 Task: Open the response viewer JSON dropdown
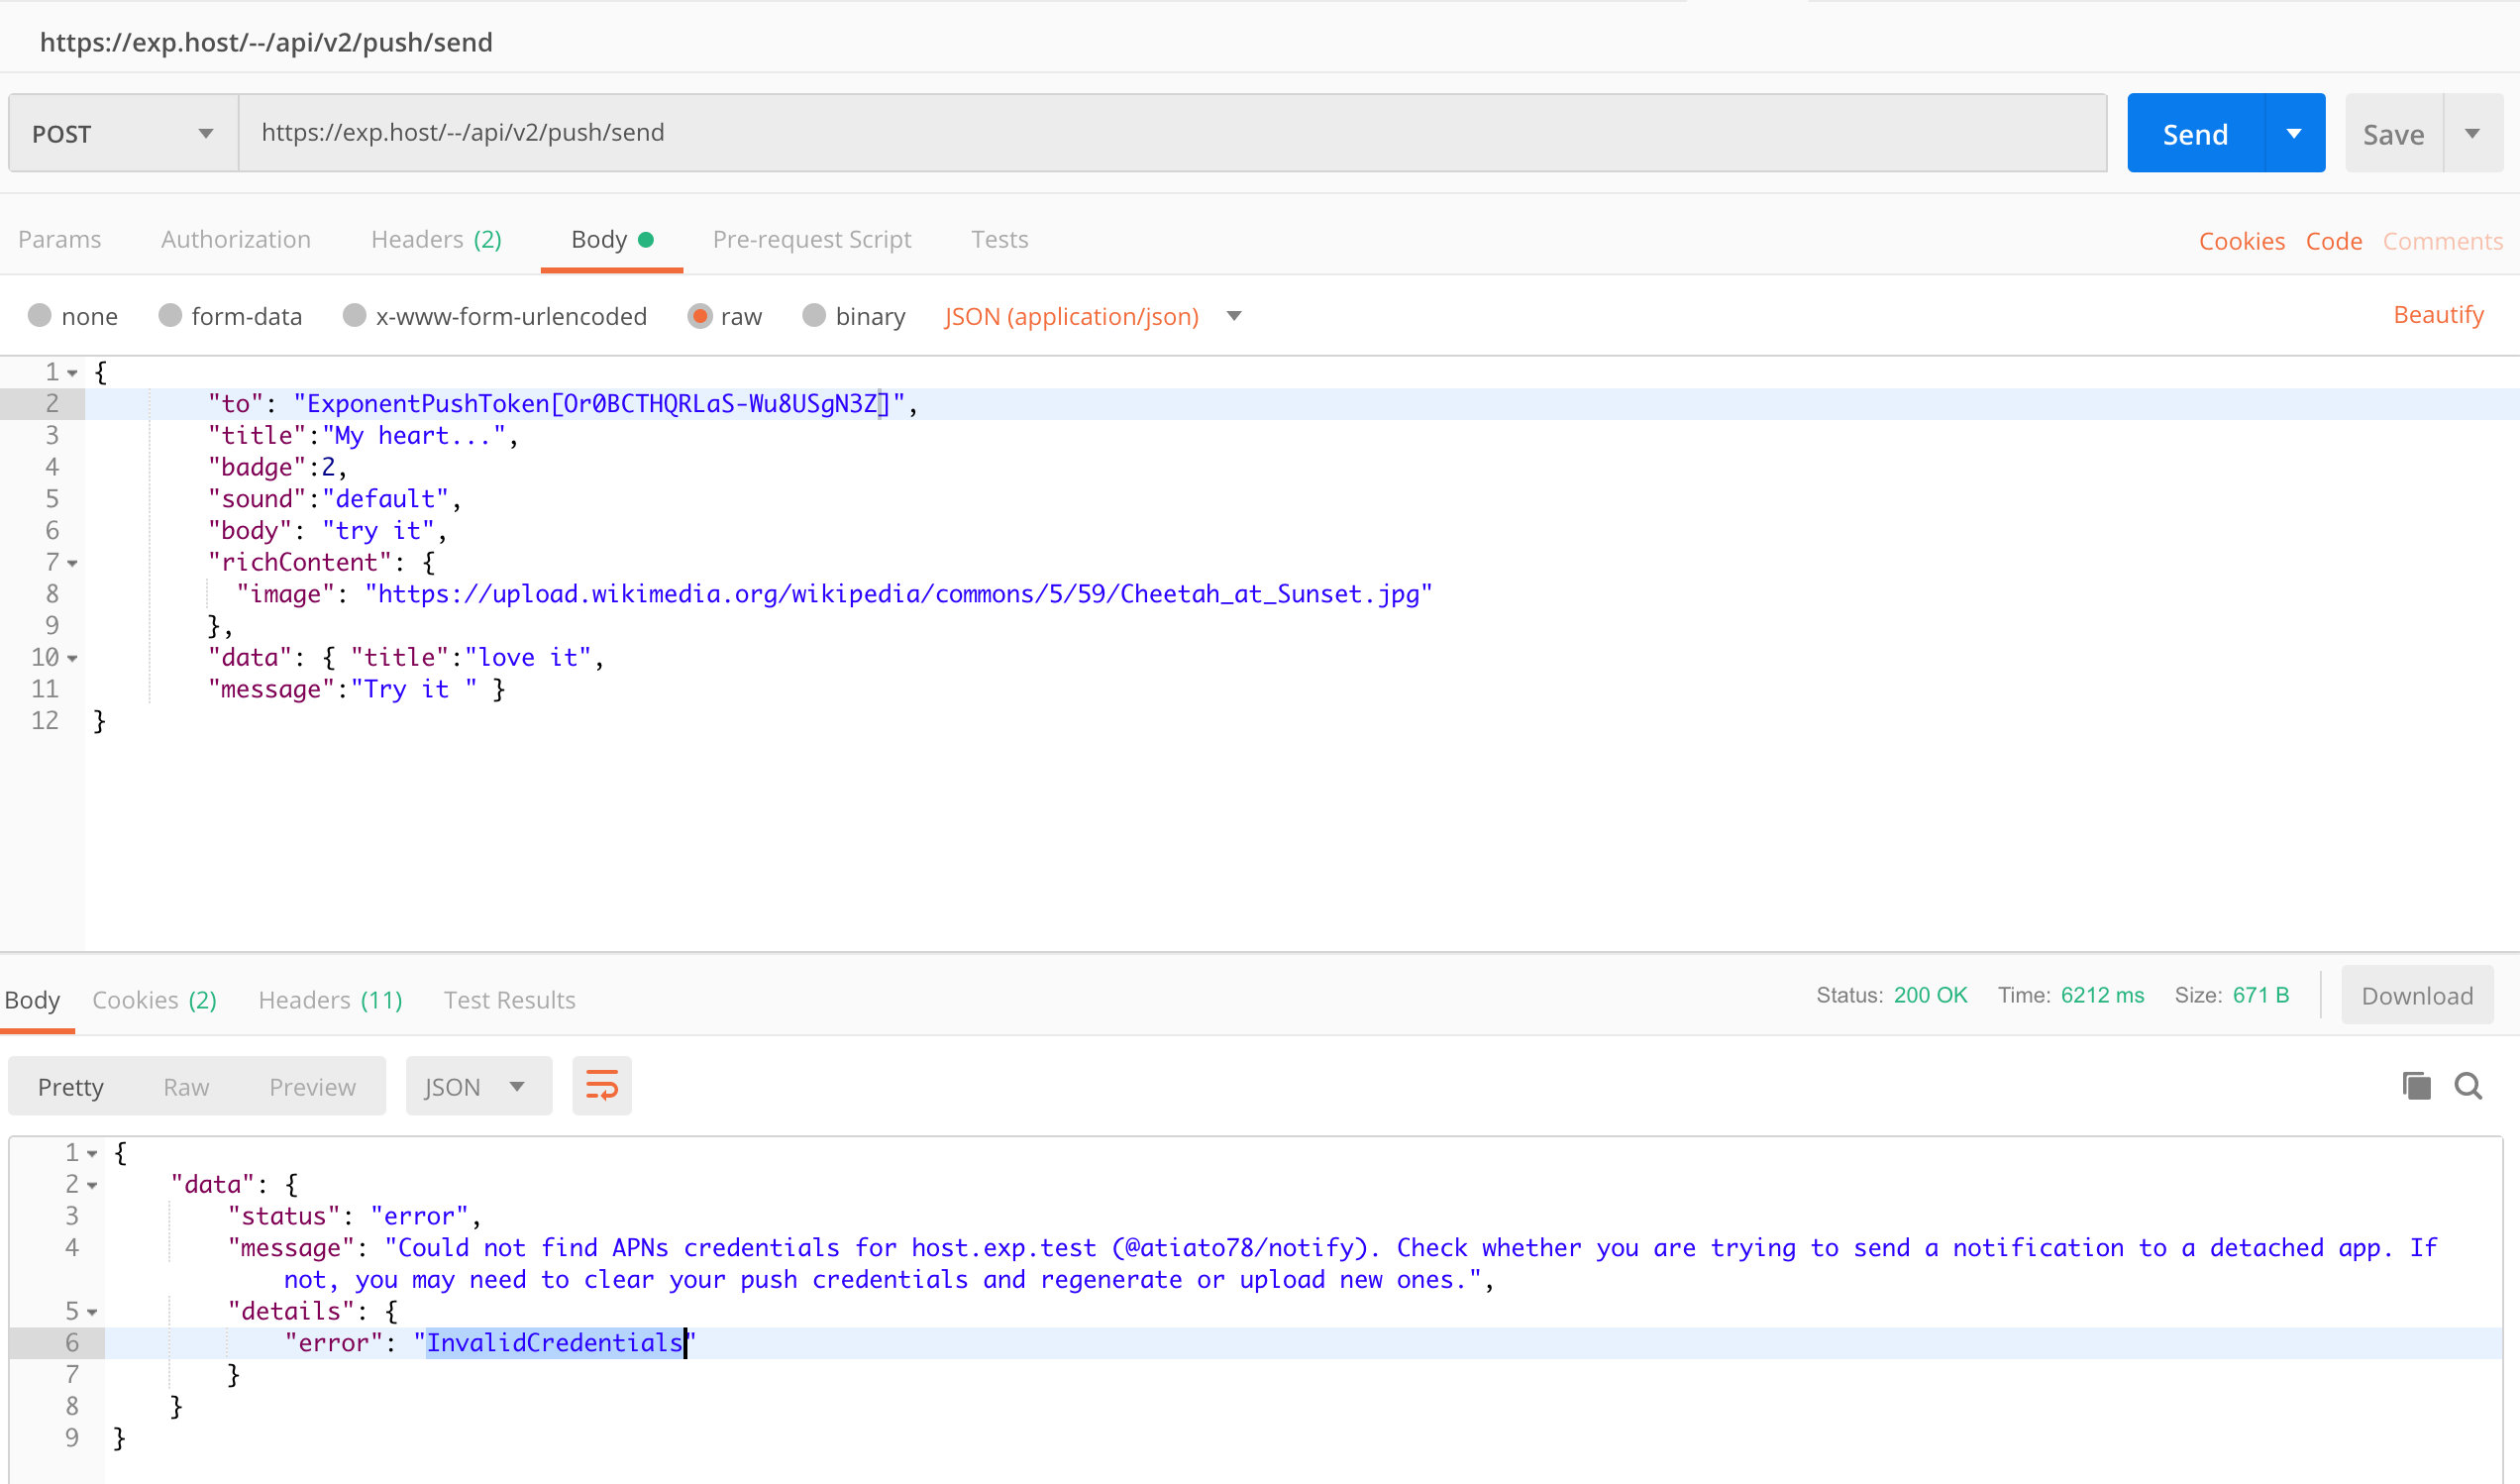click(478, 1086)
